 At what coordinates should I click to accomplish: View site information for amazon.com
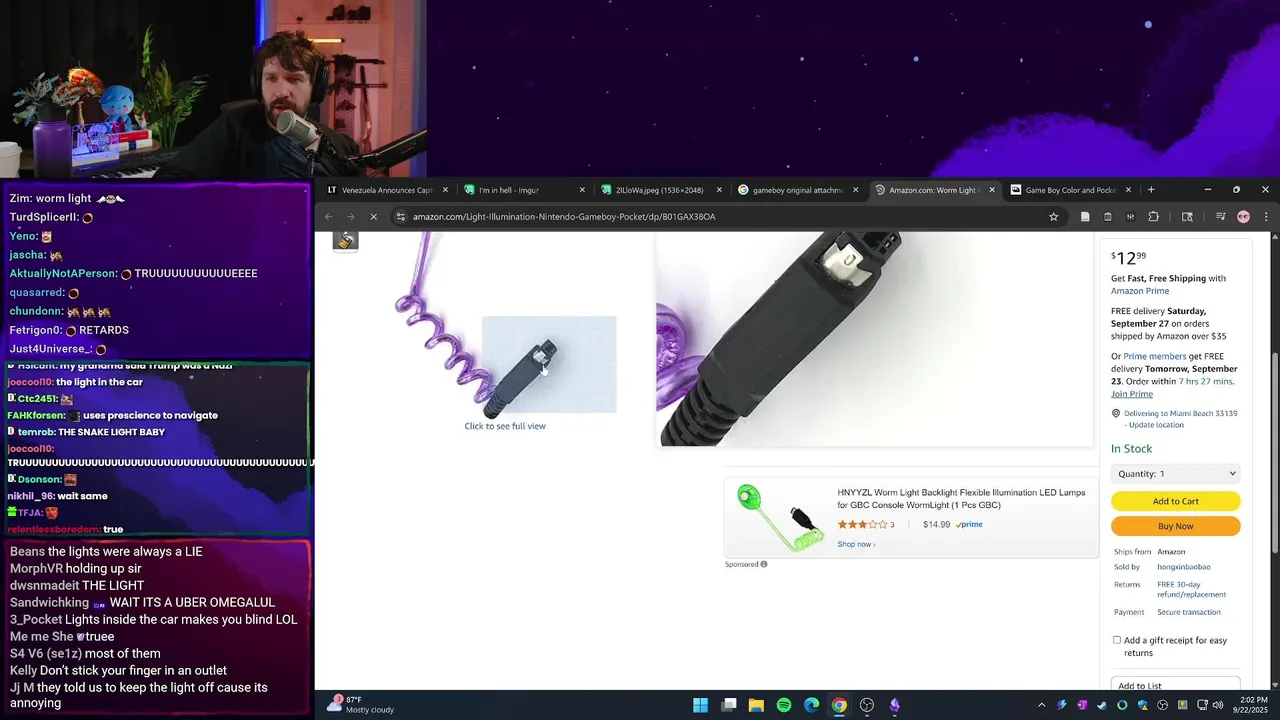coord(400,216)
